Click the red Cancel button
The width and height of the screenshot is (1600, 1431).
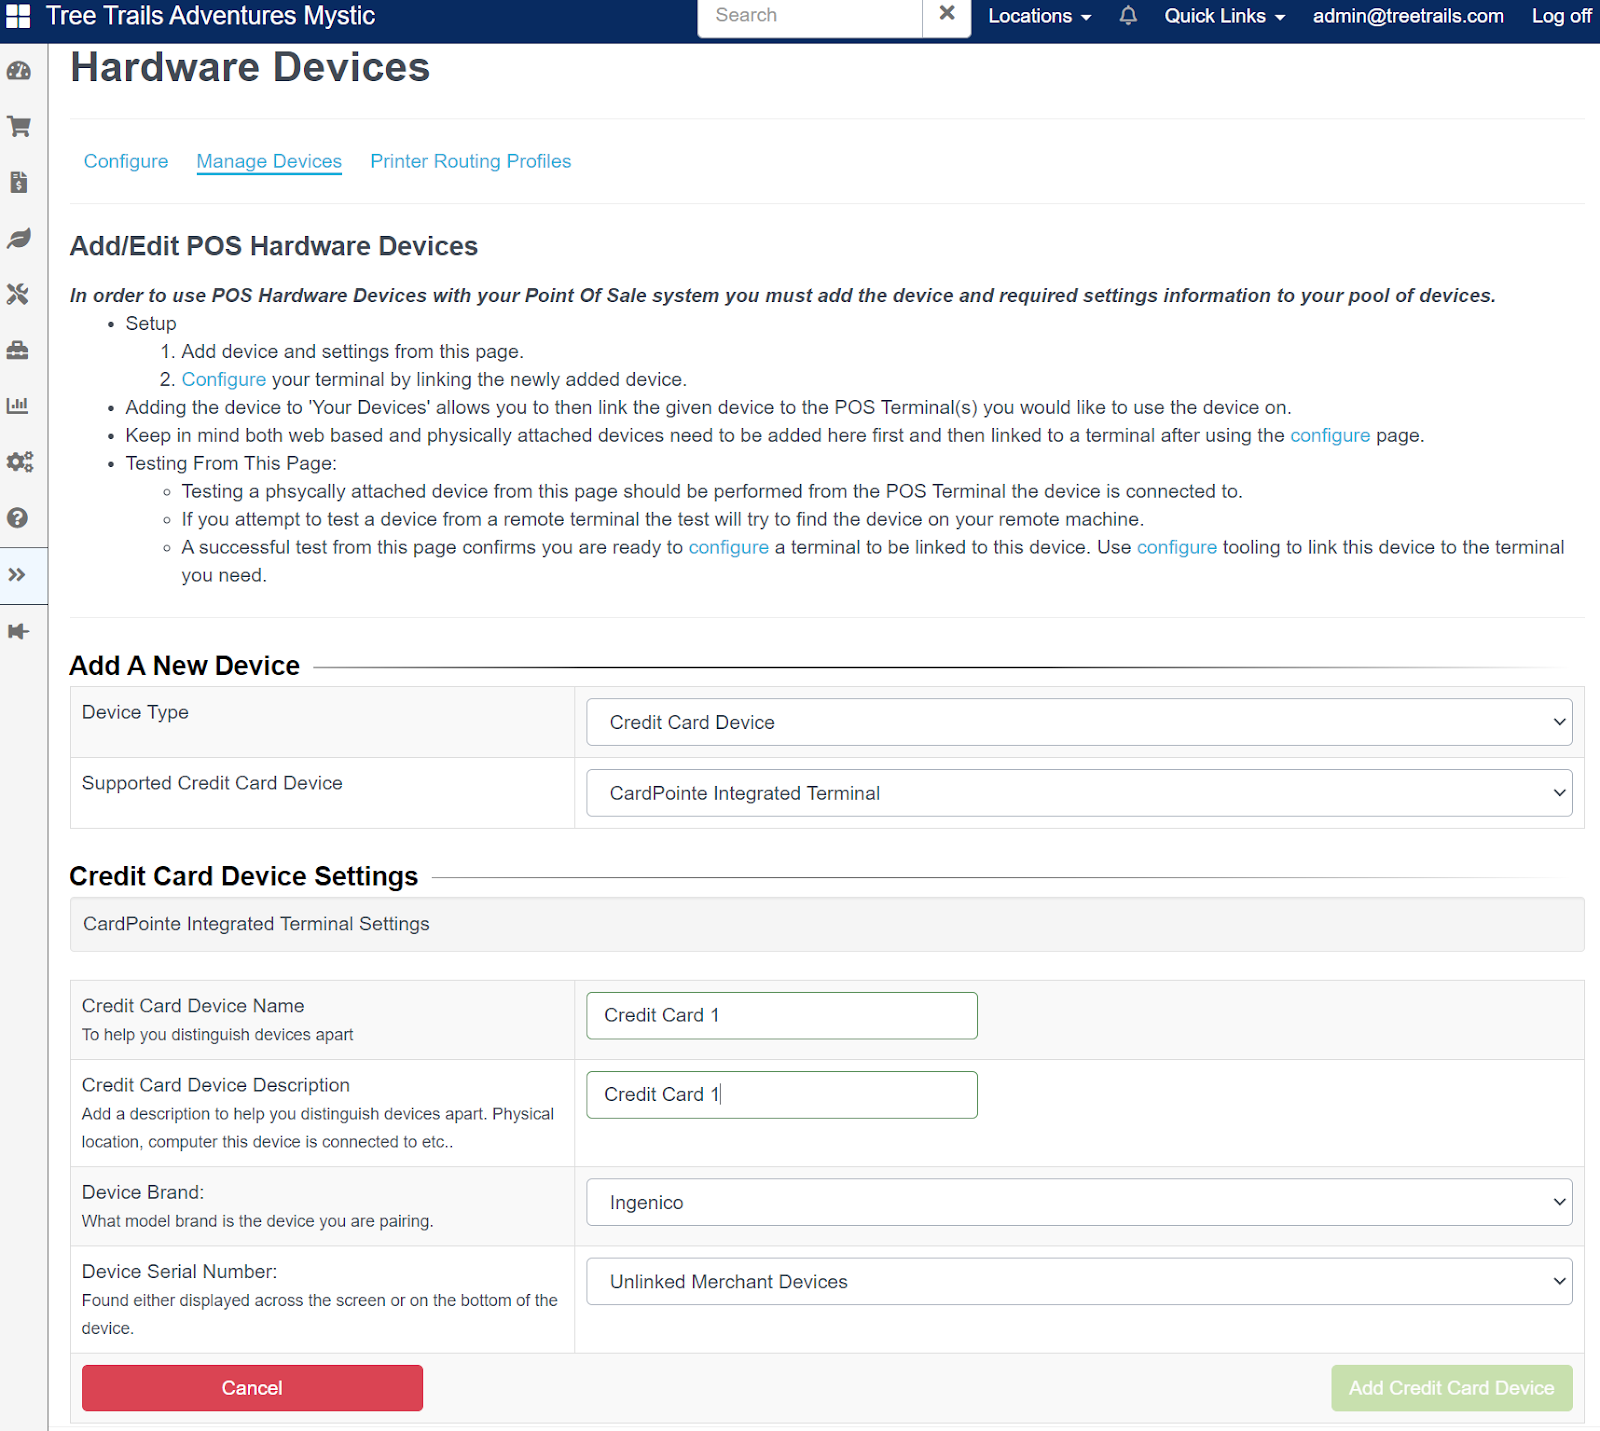(252, 1388)
